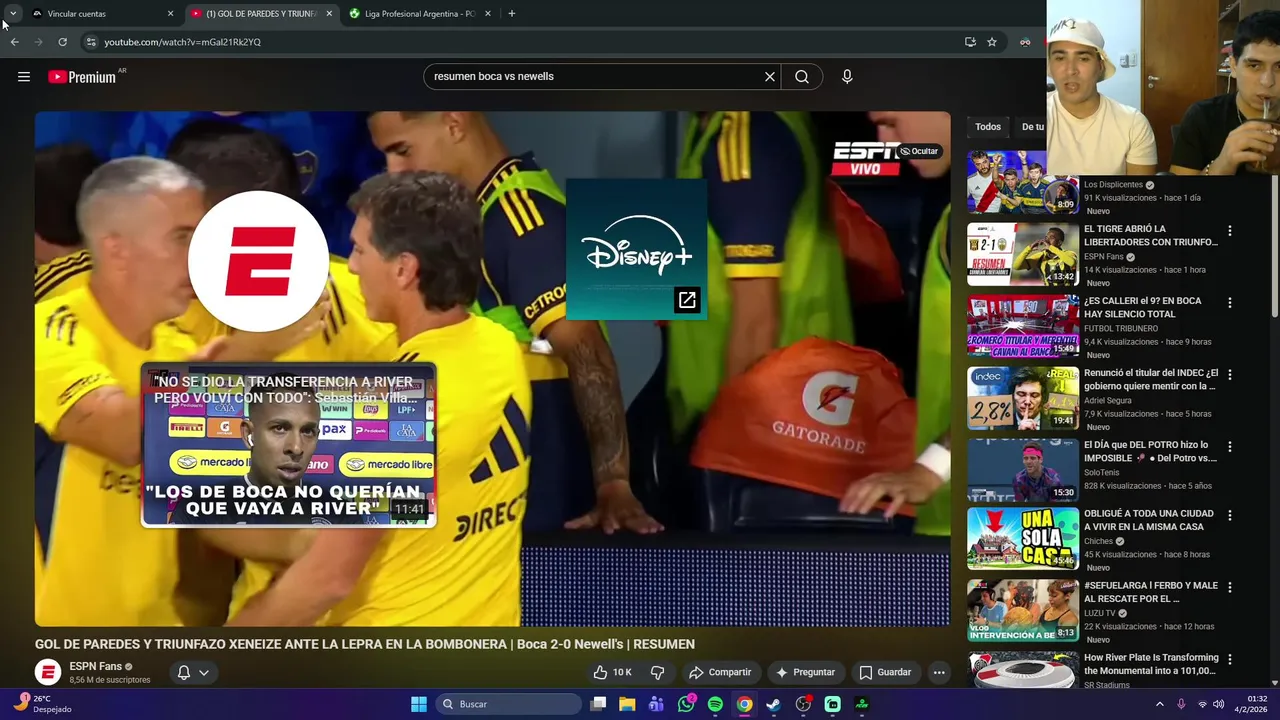Clear the search box text
Screen dimensions: 1280x720
(770, 76)
